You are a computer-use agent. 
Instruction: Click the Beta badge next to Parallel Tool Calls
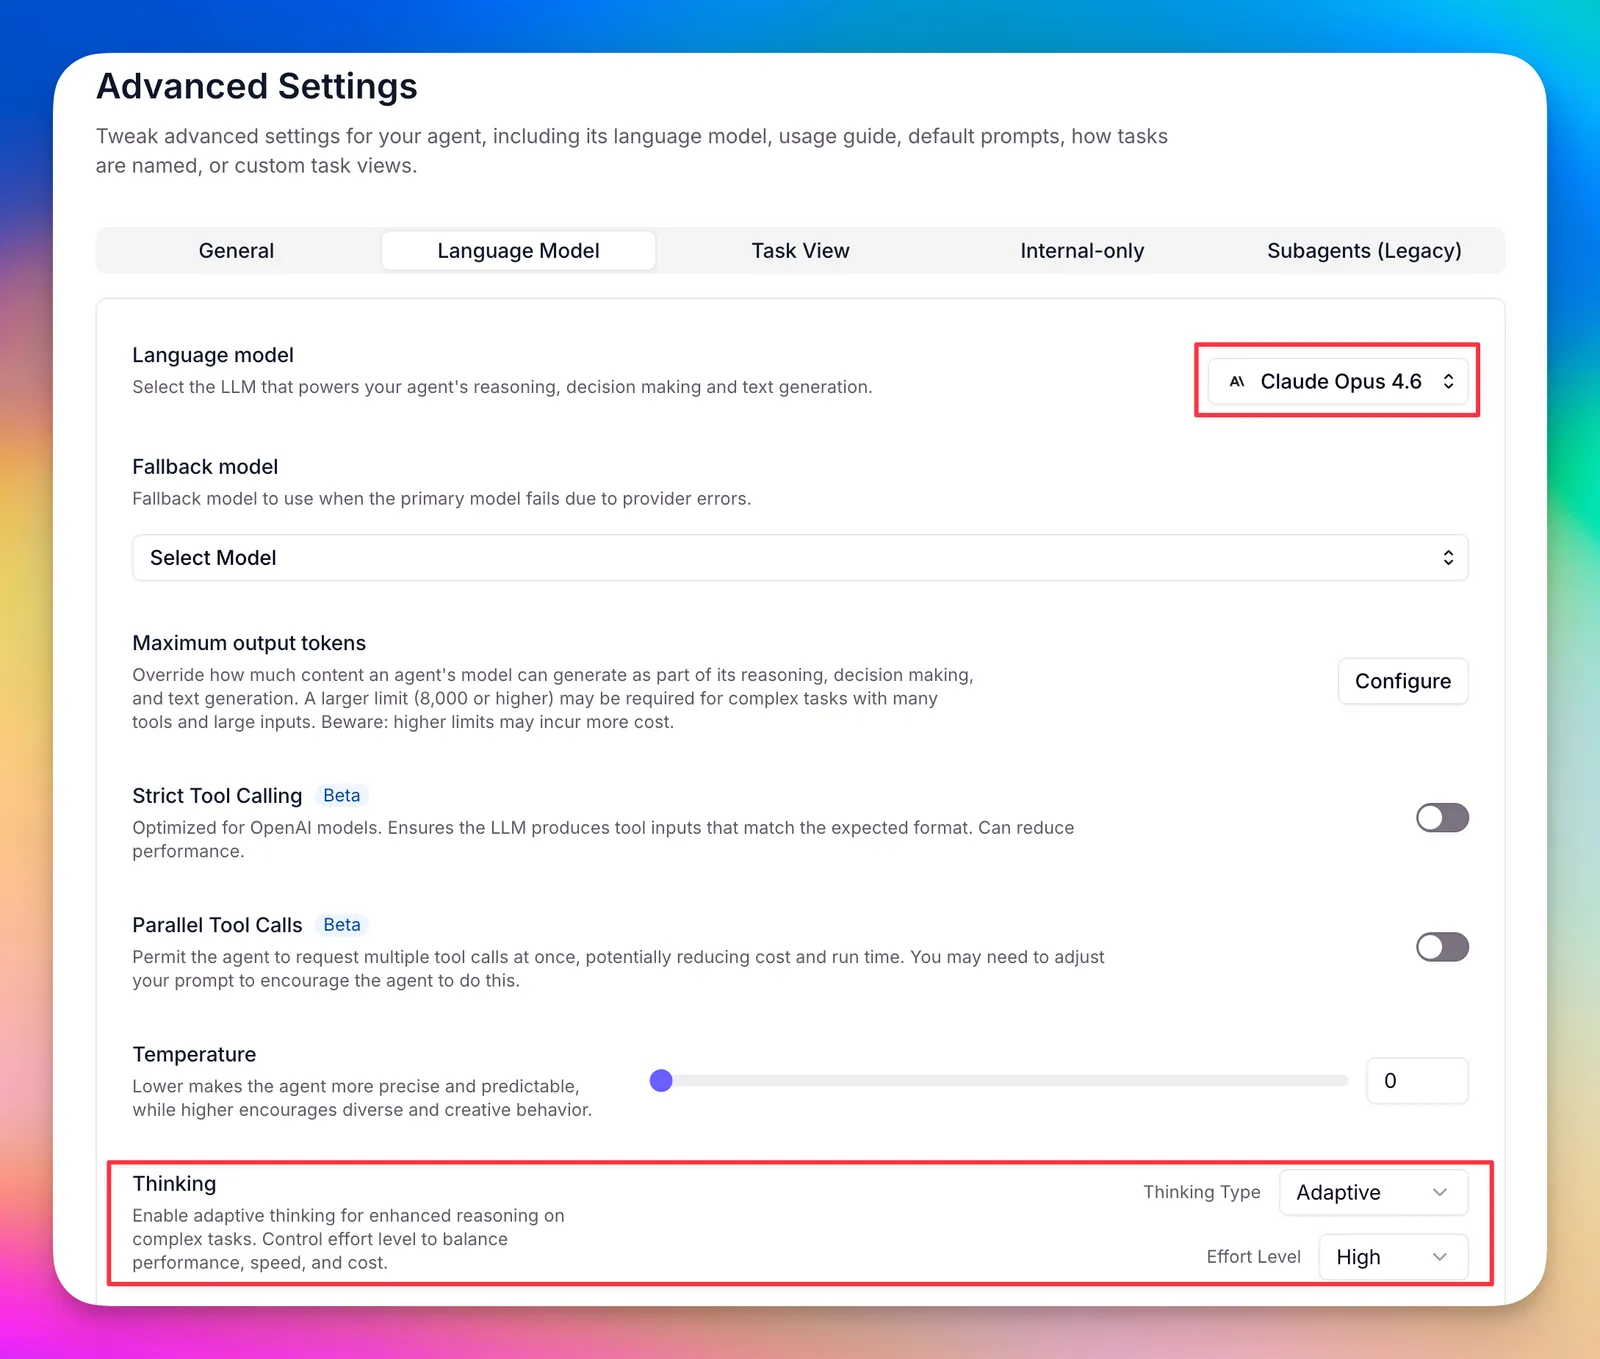(342, 925)
